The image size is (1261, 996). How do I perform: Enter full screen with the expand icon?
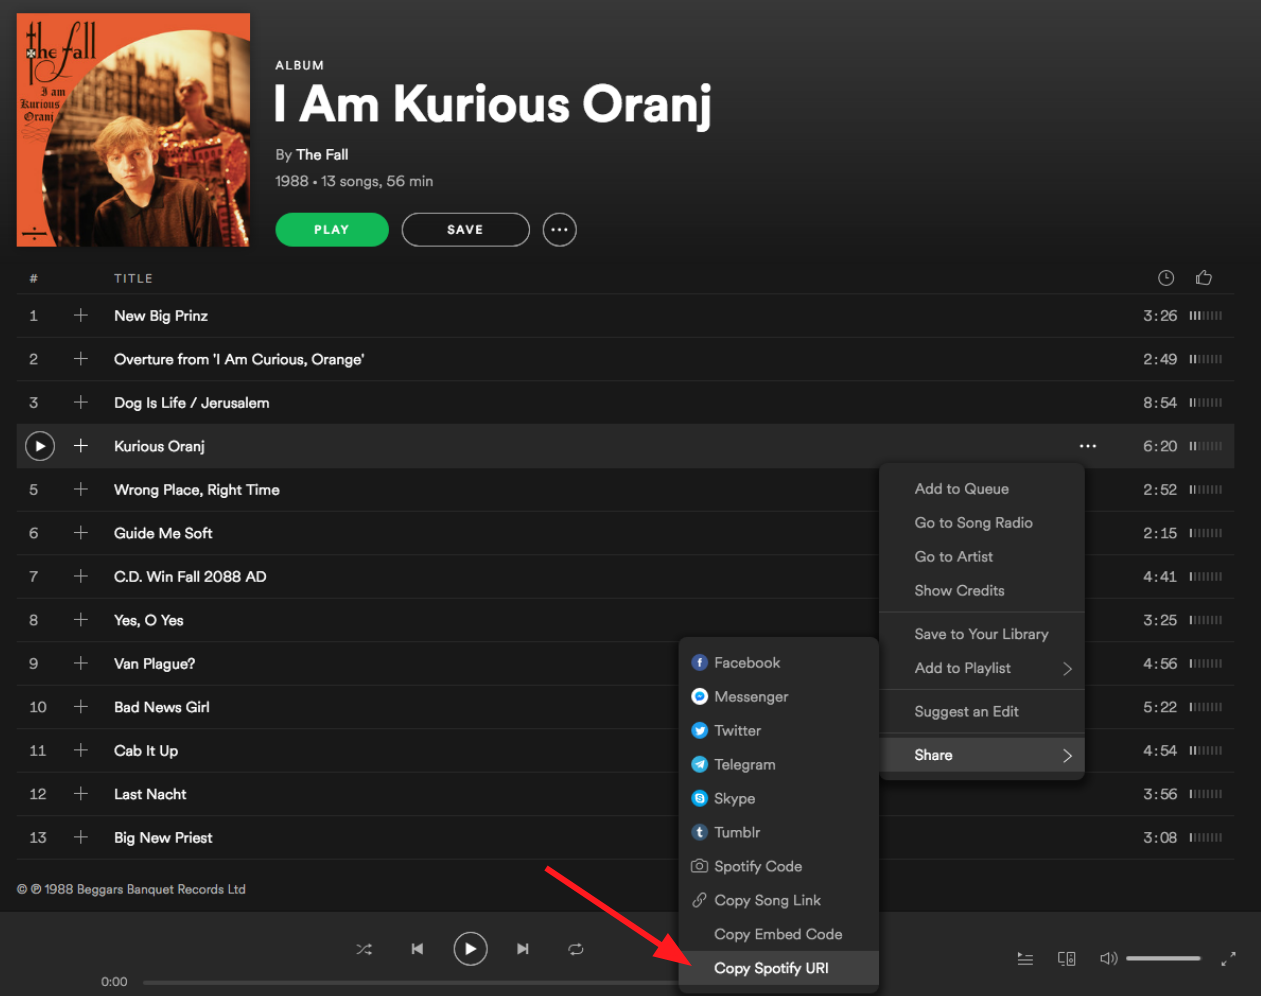(1229, 959)
